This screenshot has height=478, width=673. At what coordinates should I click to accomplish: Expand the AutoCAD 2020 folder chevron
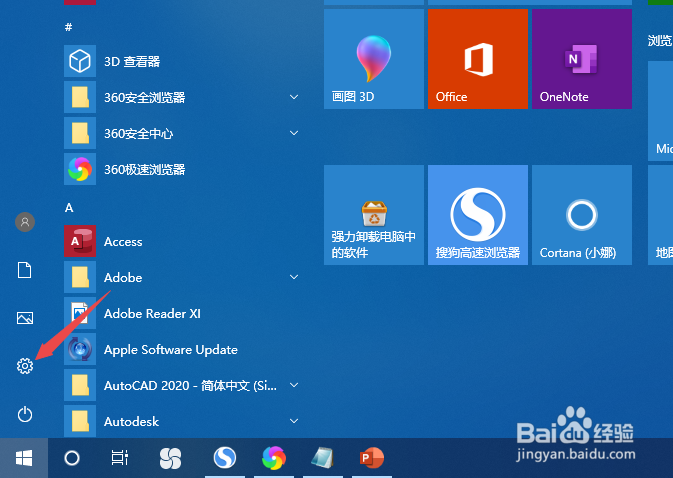[x=294, y=385]
